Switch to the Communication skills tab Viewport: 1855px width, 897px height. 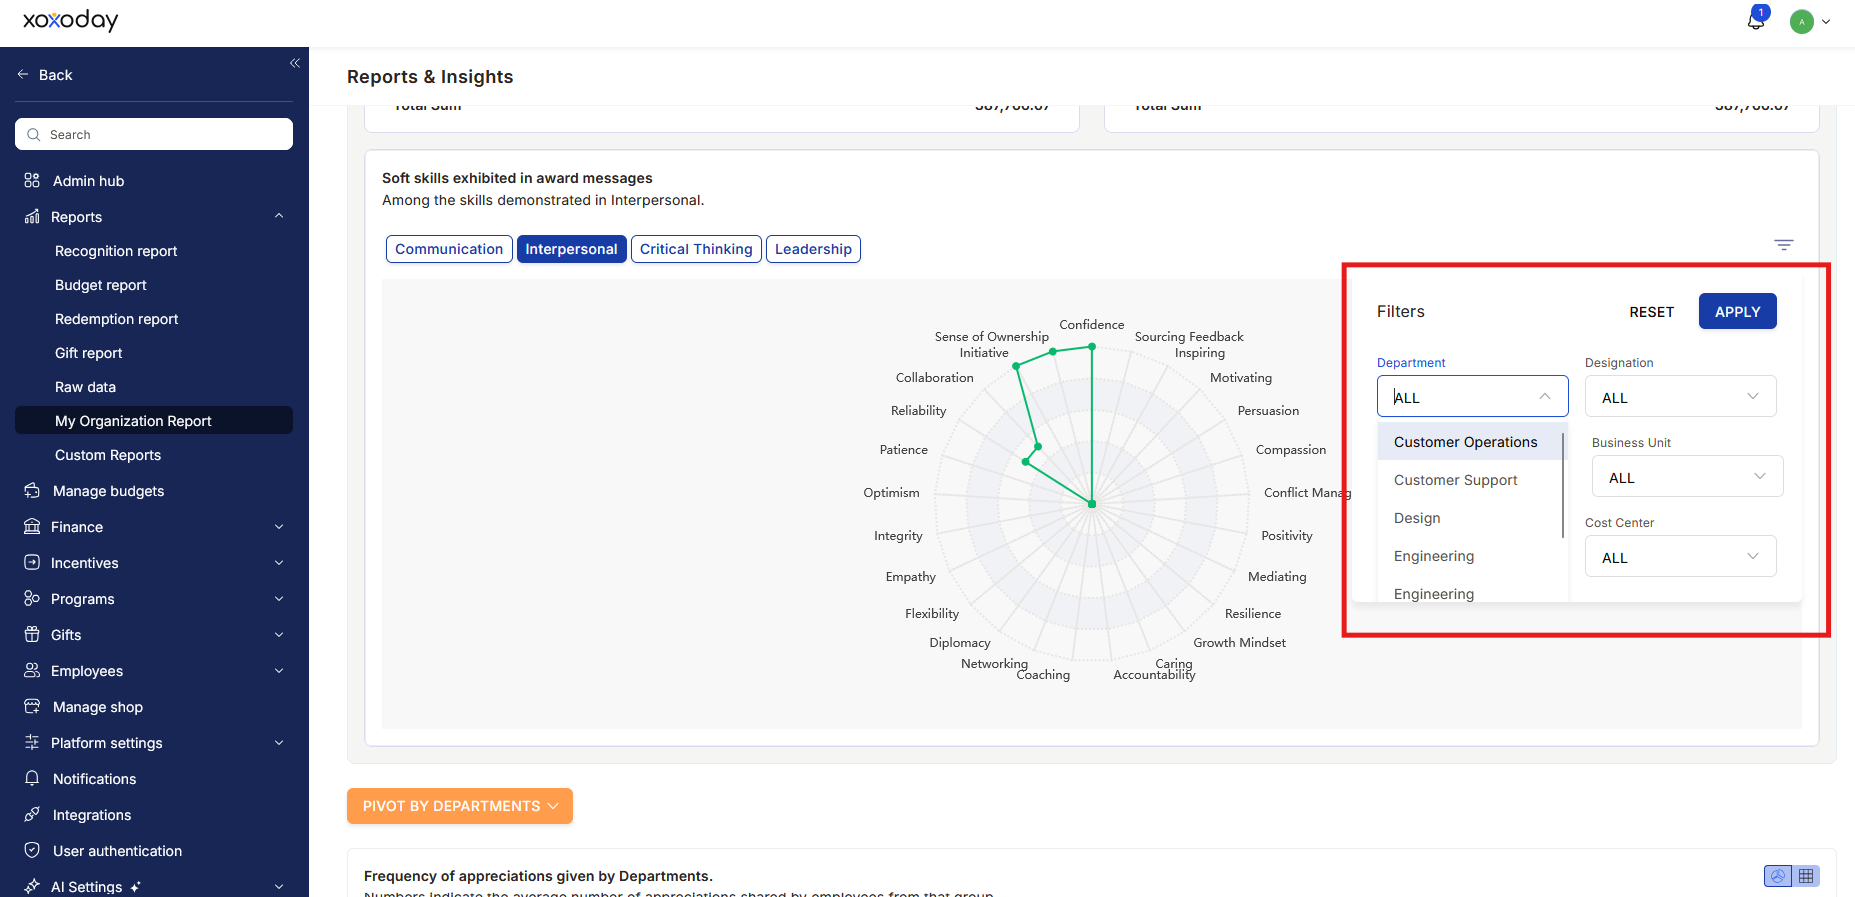[449, 249]
